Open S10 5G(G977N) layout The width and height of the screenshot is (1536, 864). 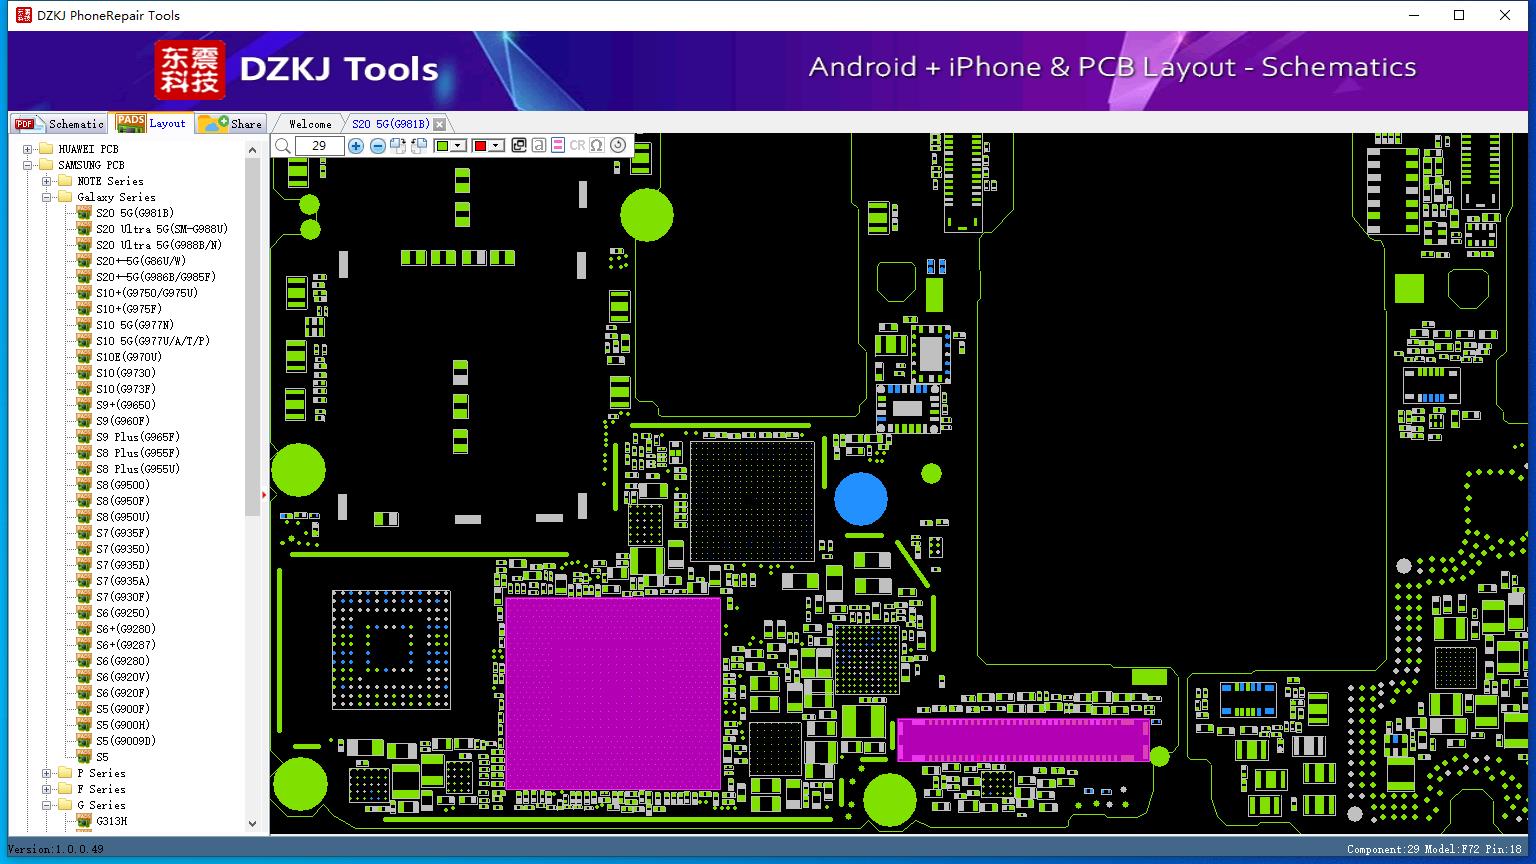click(135, 325)
